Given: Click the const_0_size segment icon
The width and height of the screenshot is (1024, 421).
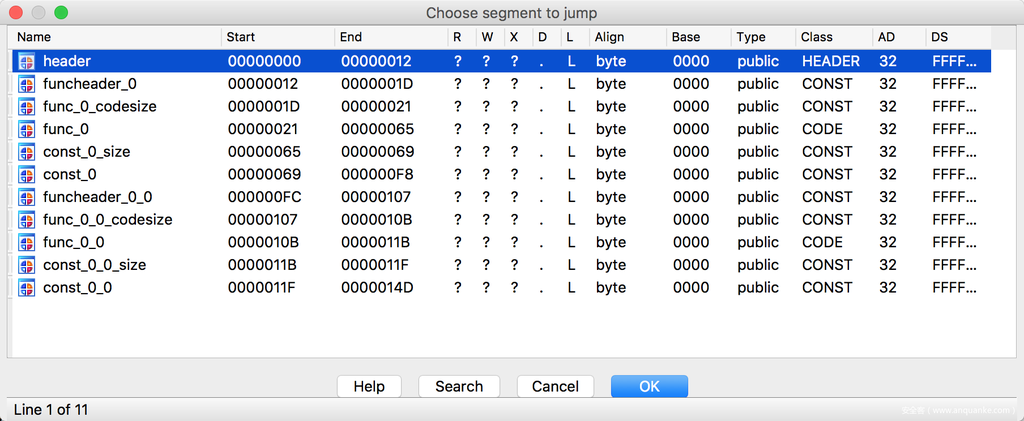Looking at the screenshot, I should (27, 152).
